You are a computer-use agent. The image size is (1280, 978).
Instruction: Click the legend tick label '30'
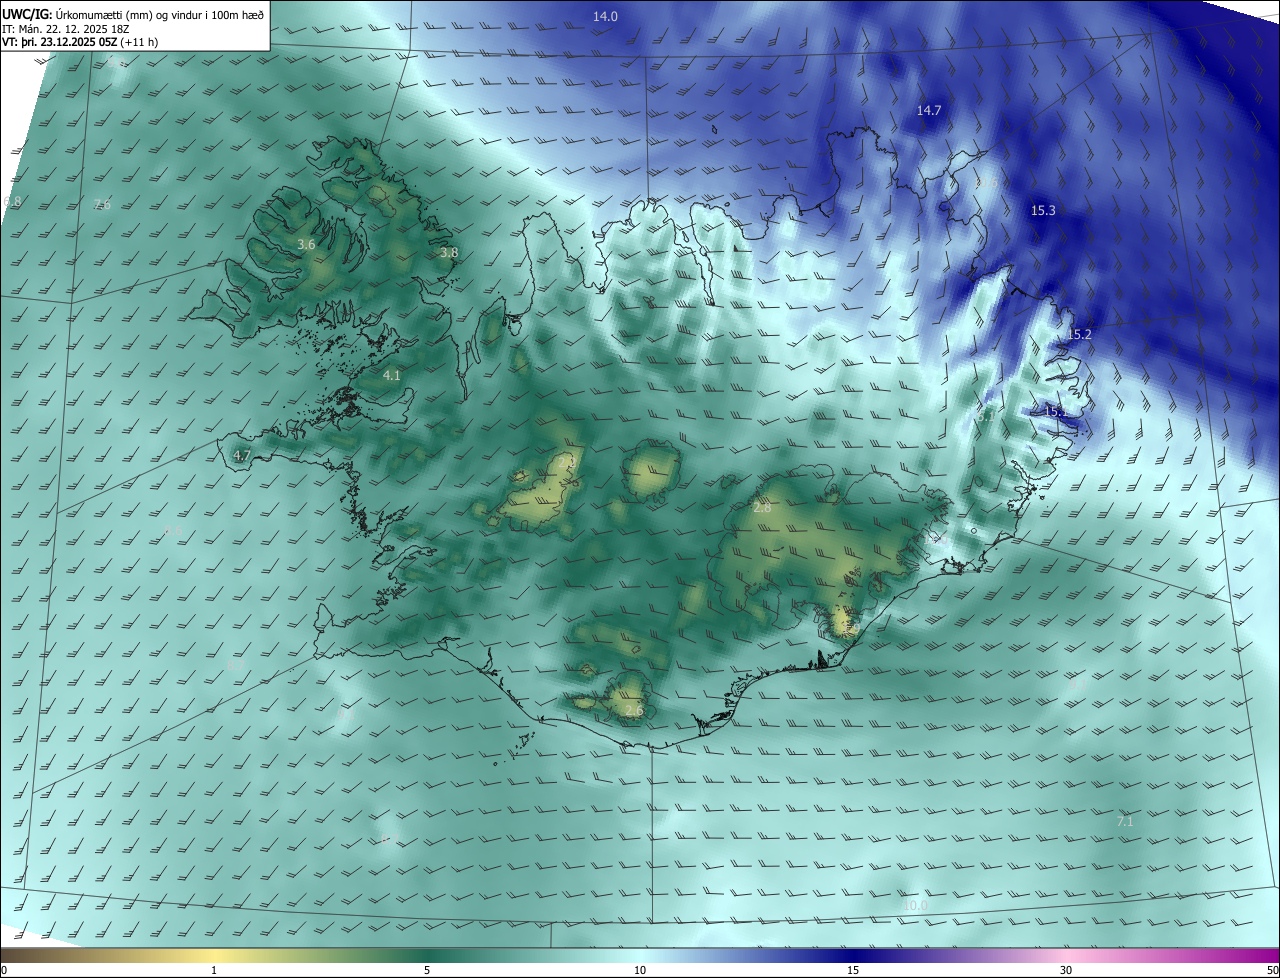coord(1066,970)
